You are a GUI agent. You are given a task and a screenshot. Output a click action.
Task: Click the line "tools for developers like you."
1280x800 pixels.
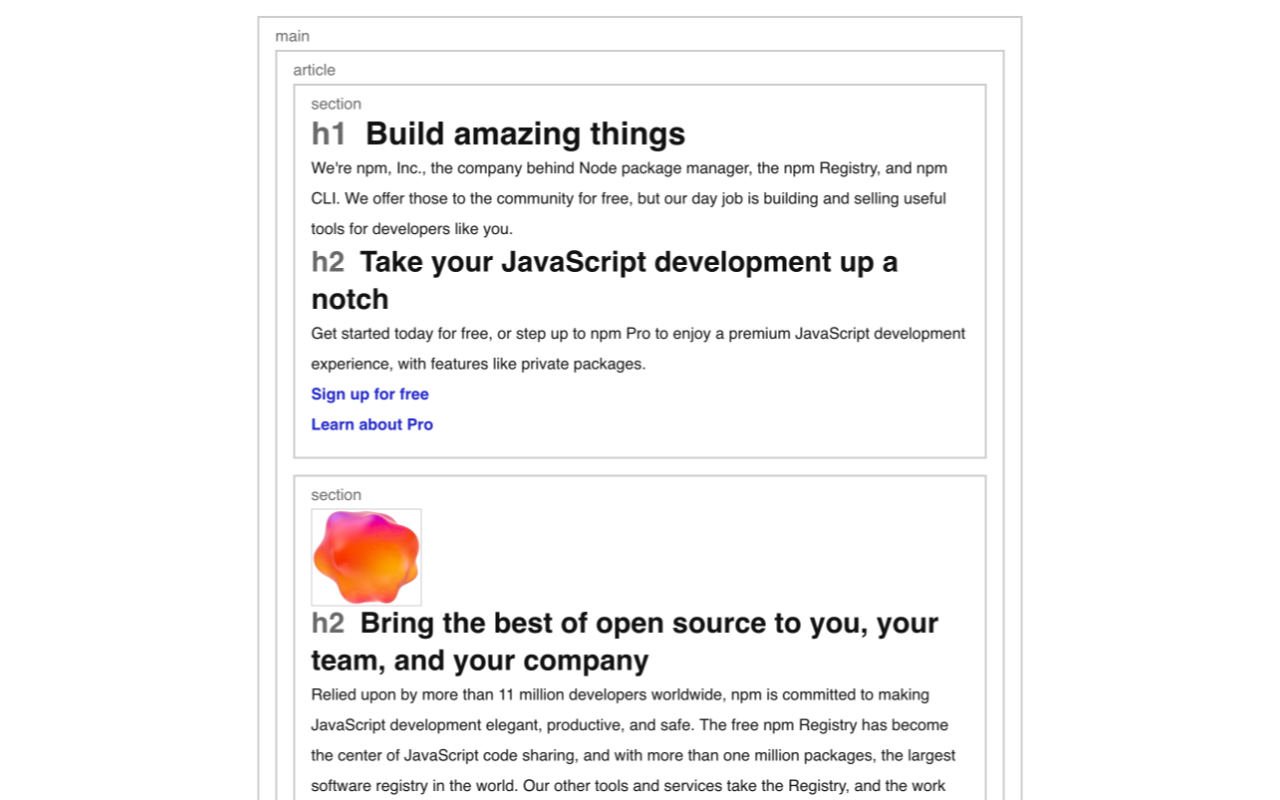click(412, 229)
